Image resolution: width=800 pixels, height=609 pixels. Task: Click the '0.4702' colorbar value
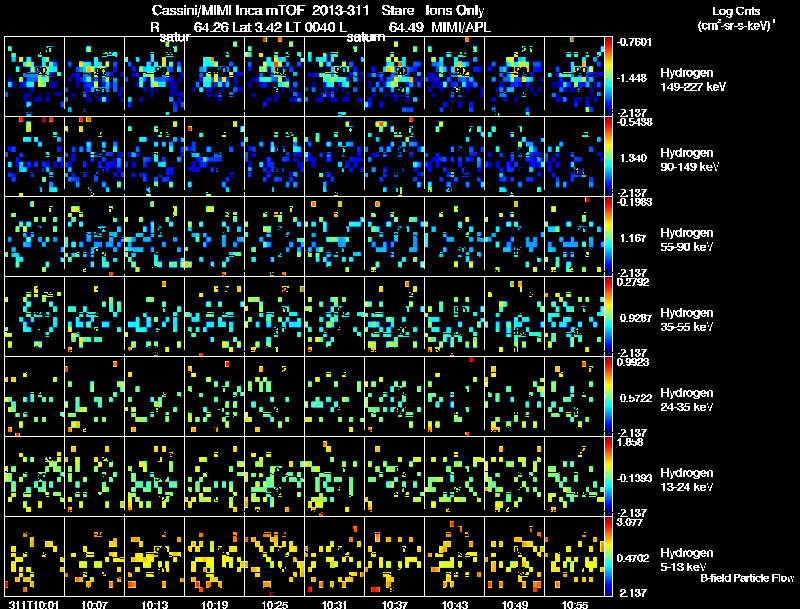633,559
